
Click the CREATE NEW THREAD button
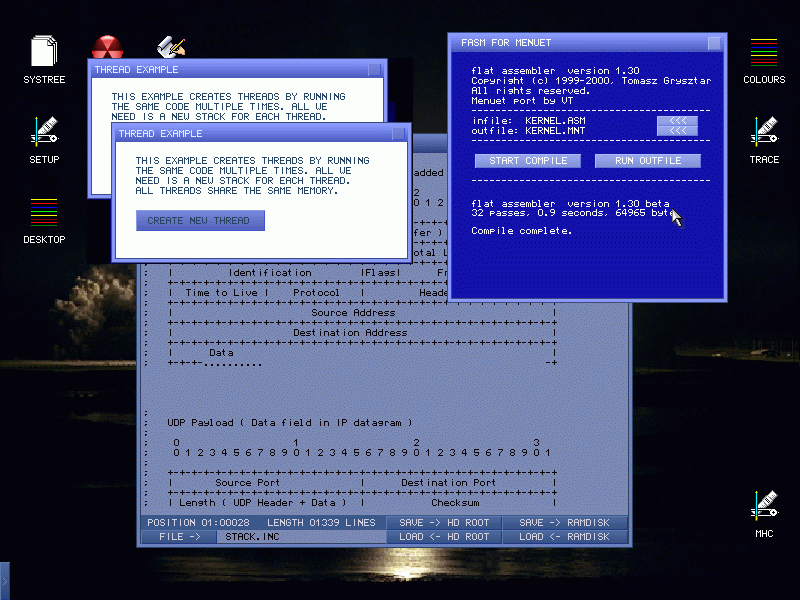200,220
